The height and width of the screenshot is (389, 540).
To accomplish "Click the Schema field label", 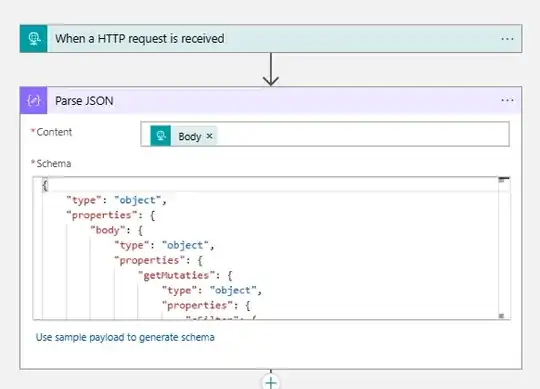I will tap(51, 164).
